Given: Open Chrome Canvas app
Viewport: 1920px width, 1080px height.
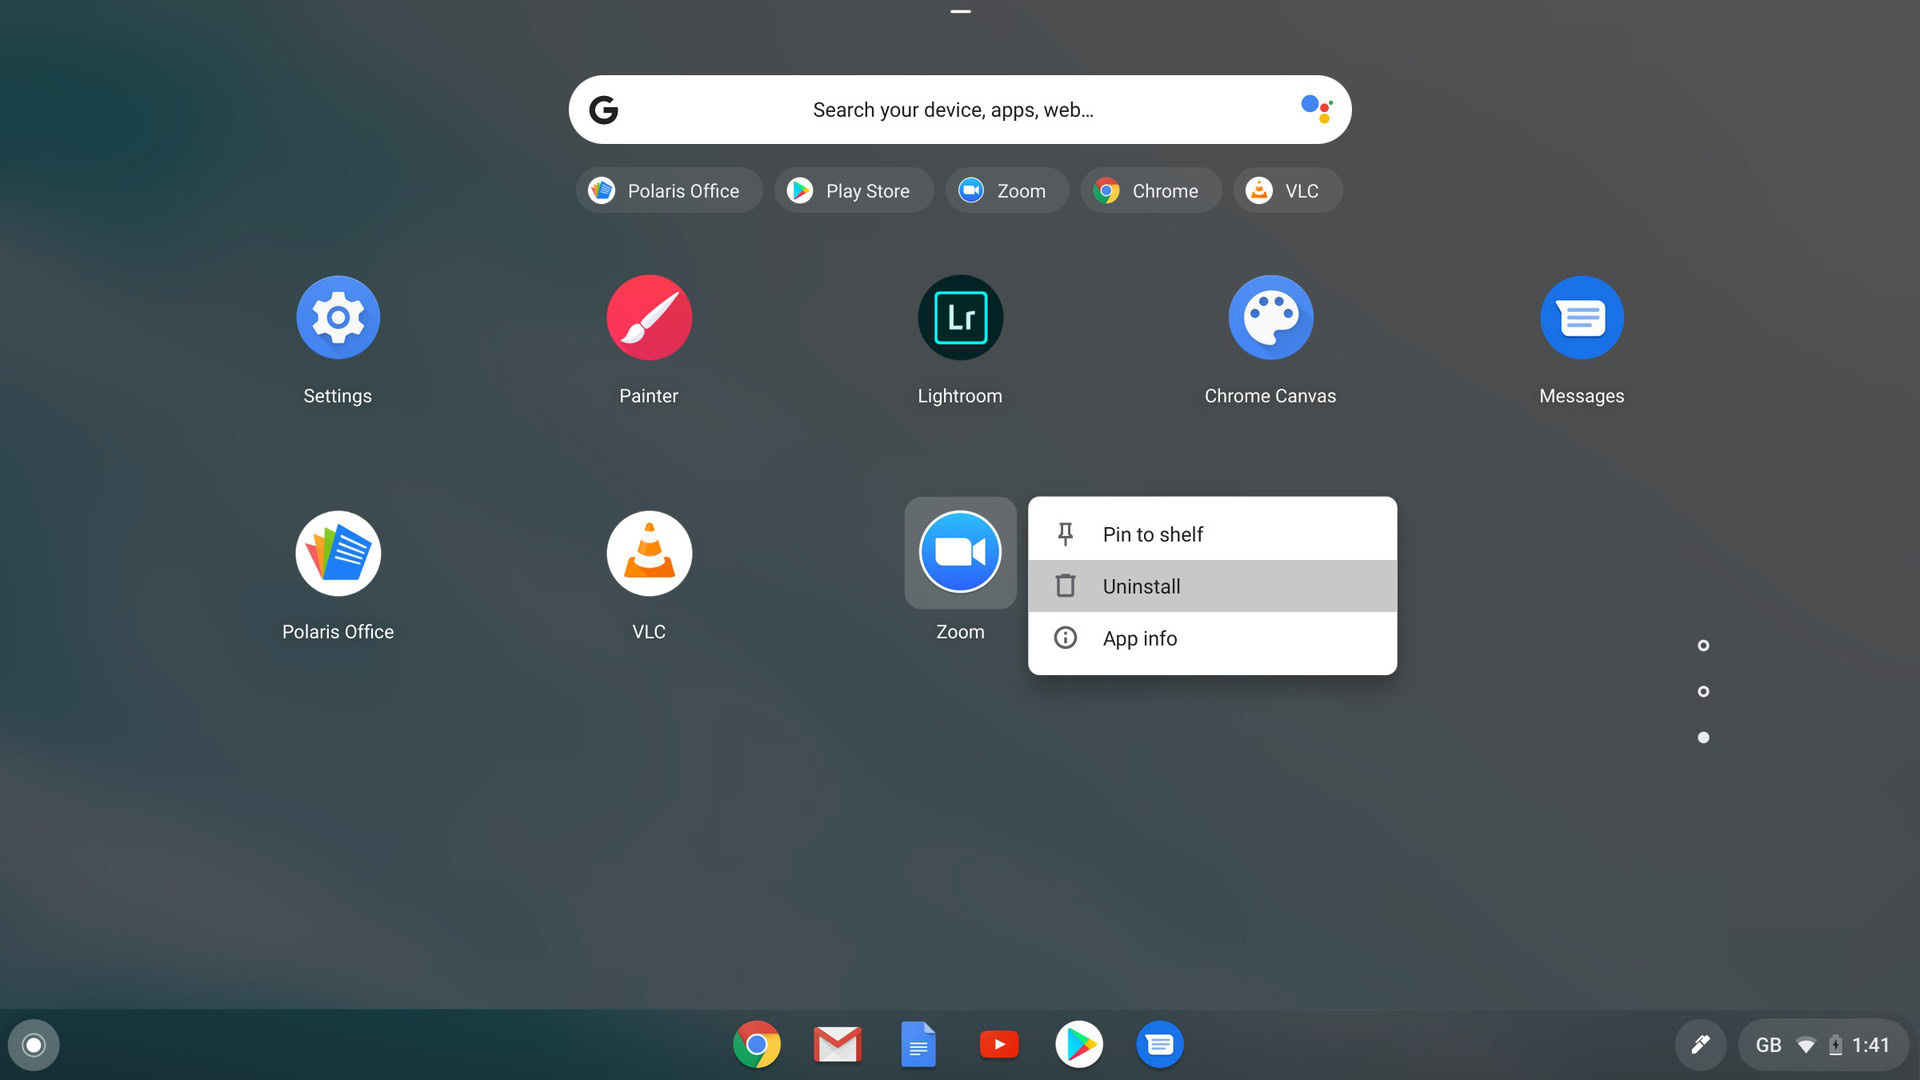Looking at the screenshot, I should 1271,316.
